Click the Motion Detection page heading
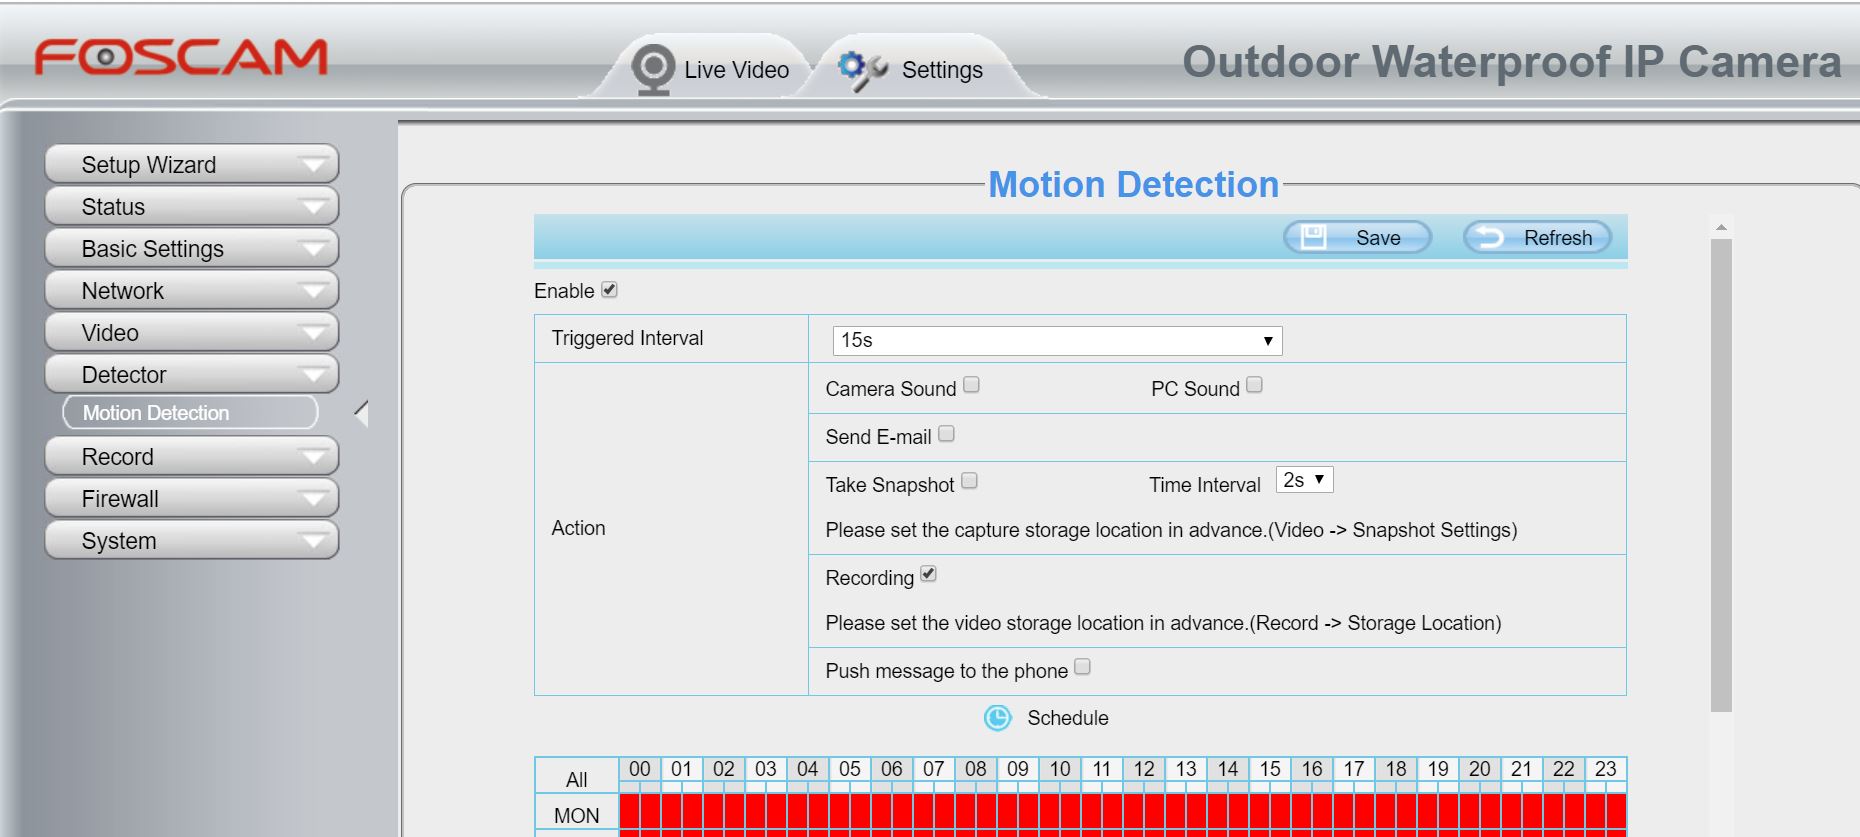This screenshot has width=1860, height=837. 1133,185
